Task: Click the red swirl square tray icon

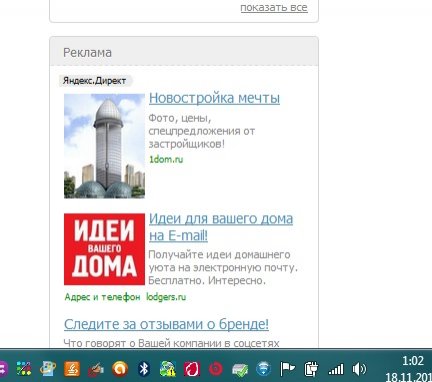Action: click(192, 369)
